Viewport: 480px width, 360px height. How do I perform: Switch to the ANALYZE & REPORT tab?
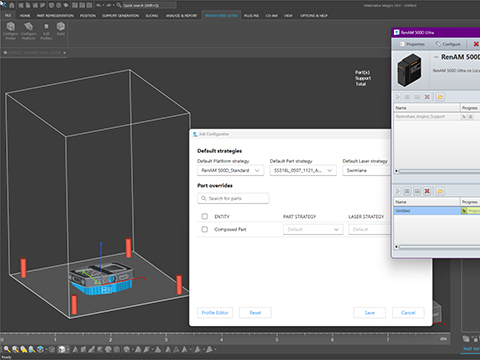[x=181, y=15]
